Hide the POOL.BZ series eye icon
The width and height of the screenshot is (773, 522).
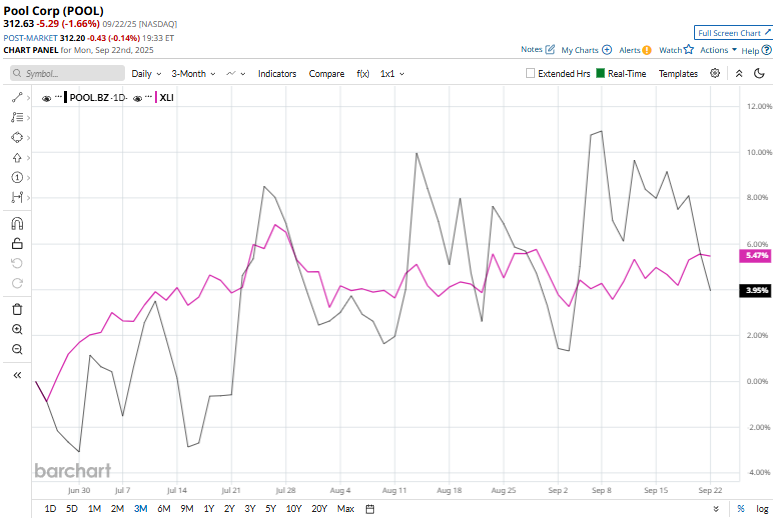(x=46, y=98)
